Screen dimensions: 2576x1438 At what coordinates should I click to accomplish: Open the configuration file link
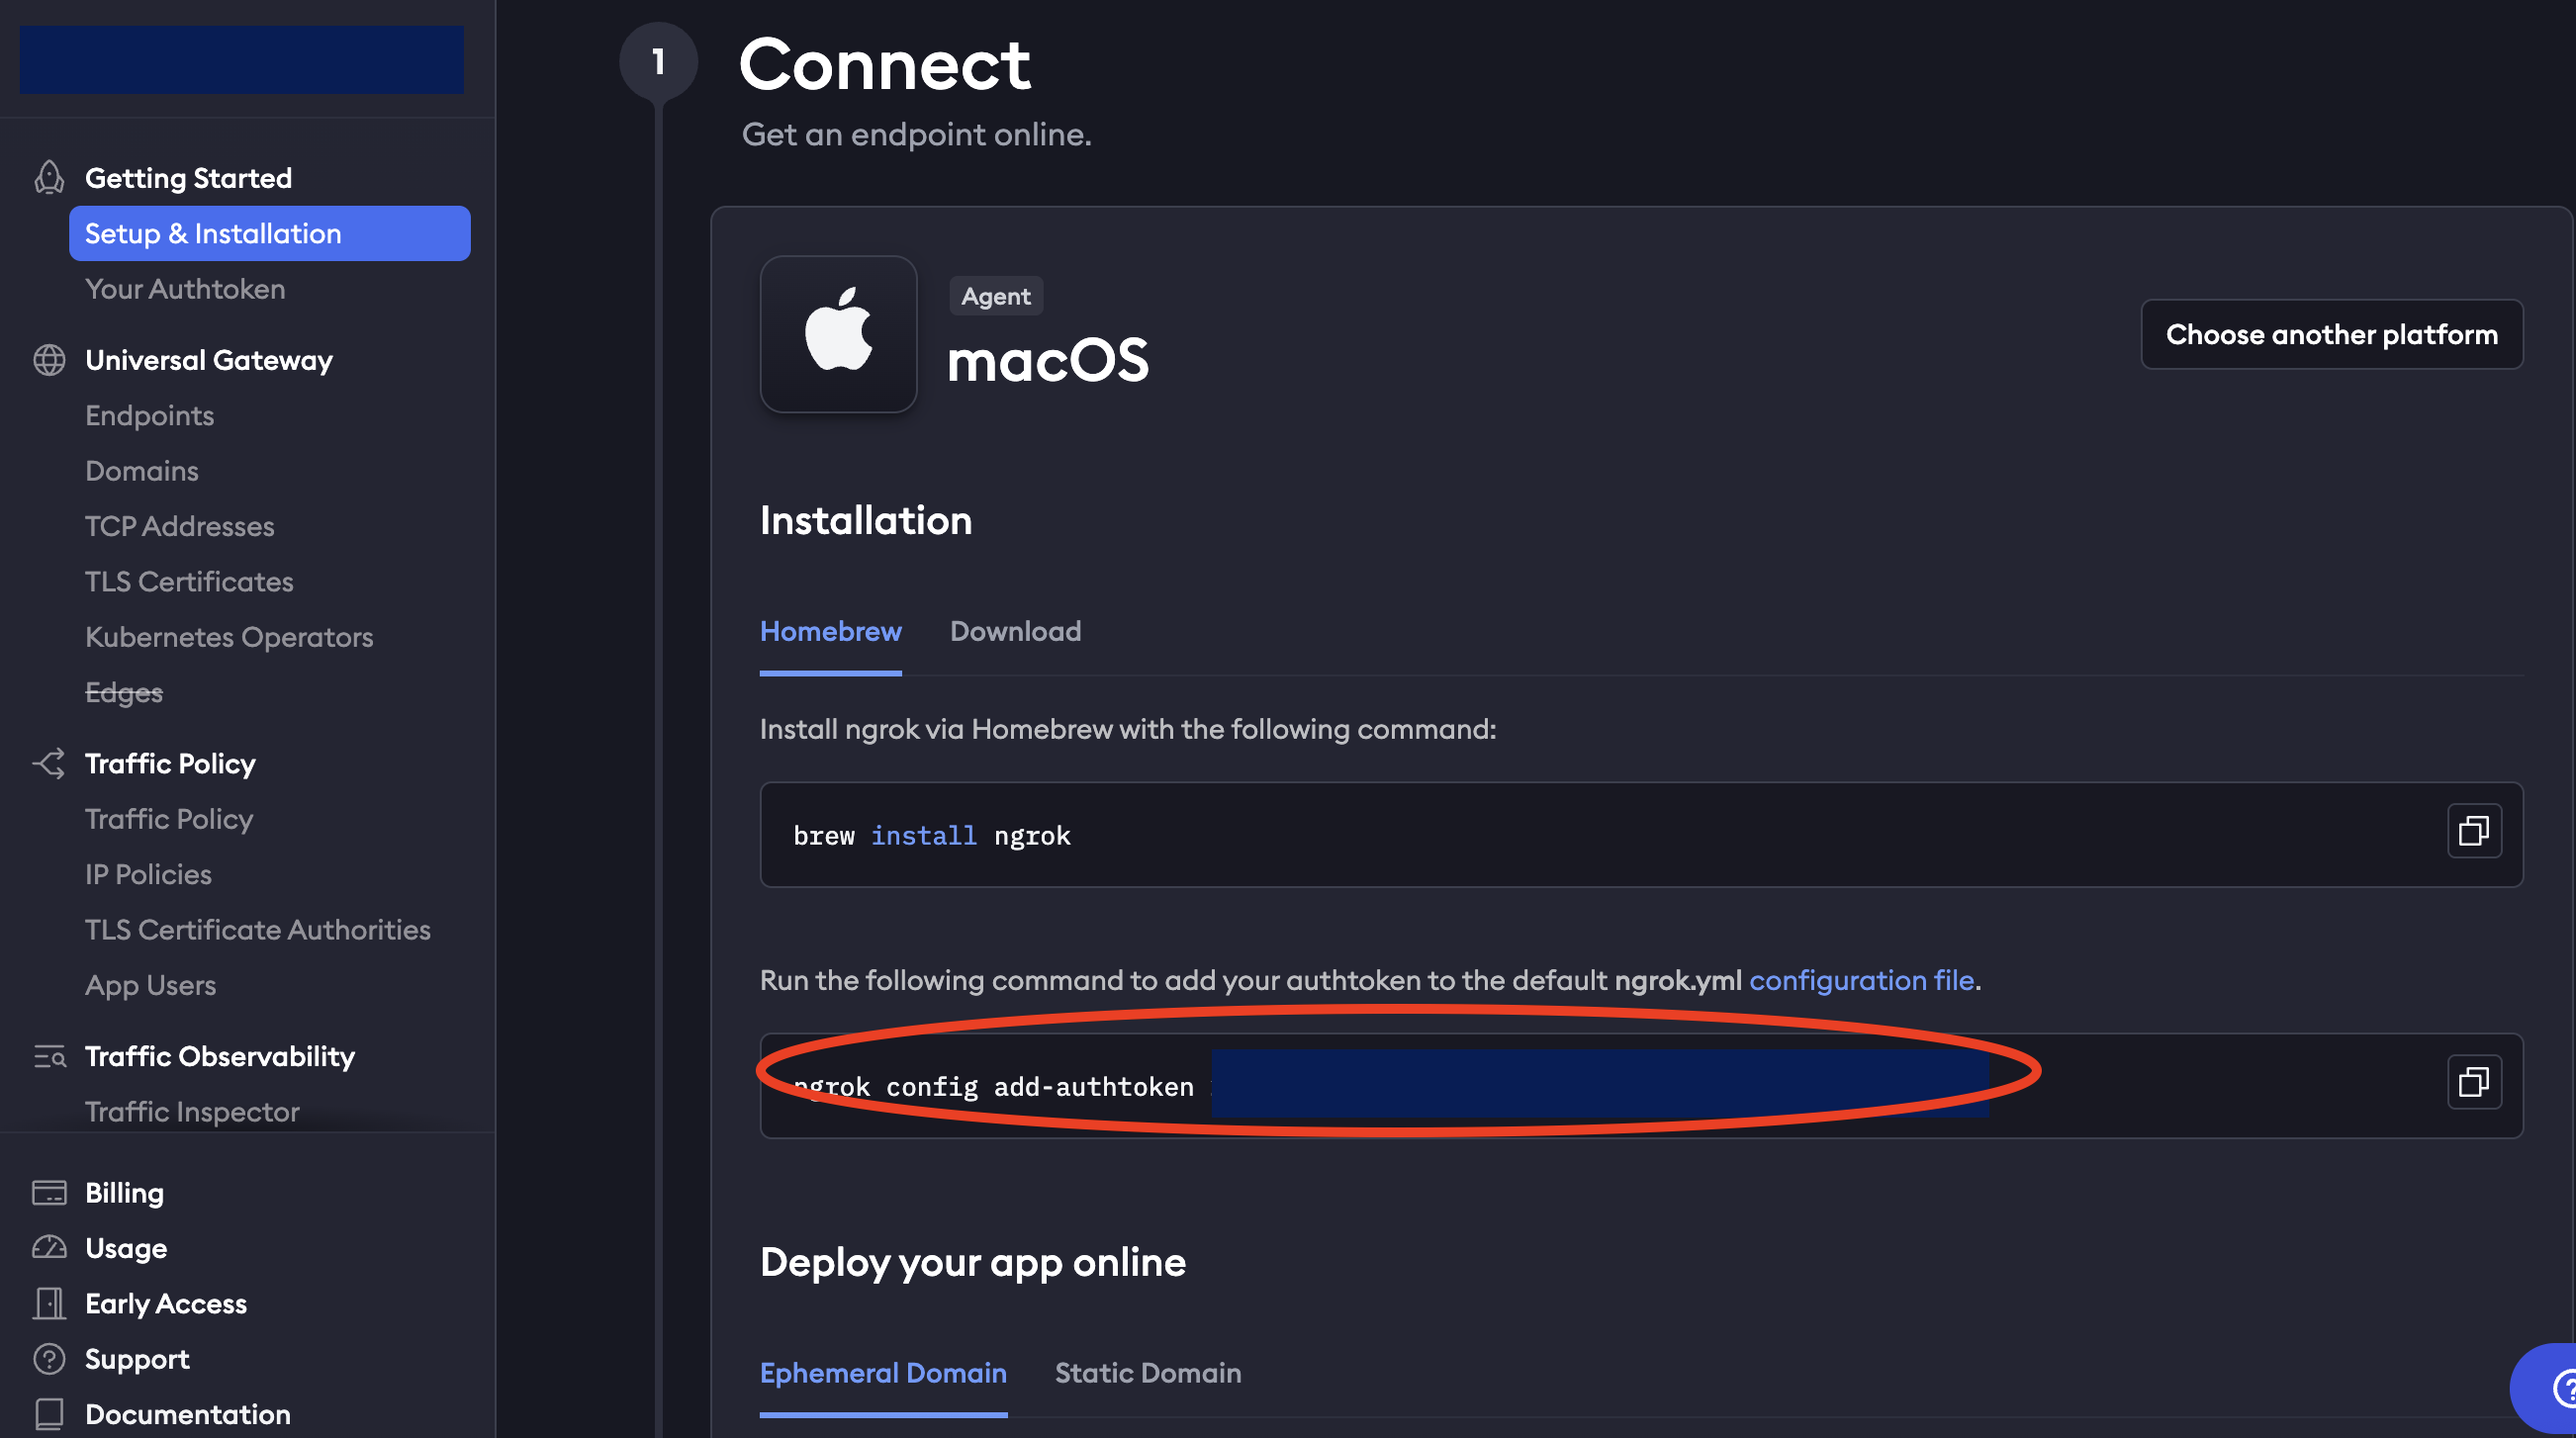coord(1861,981)
